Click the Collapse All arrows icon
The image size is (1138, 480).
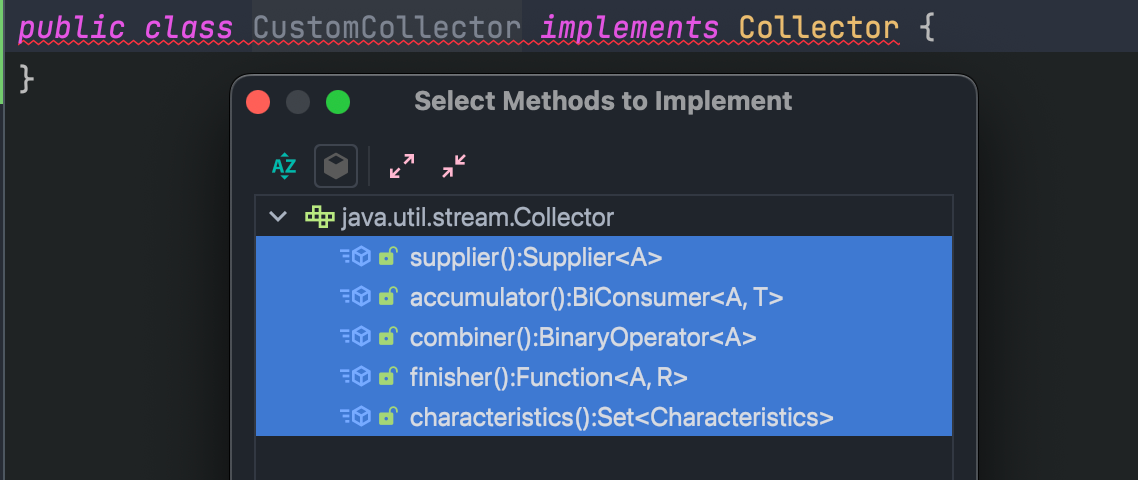click(x=454, y=166)
